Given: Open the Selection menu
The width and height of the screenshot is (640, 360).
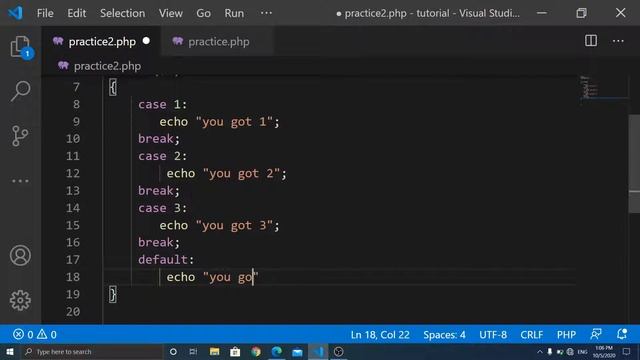Looking at the screenshot, I should click(122, 13).
